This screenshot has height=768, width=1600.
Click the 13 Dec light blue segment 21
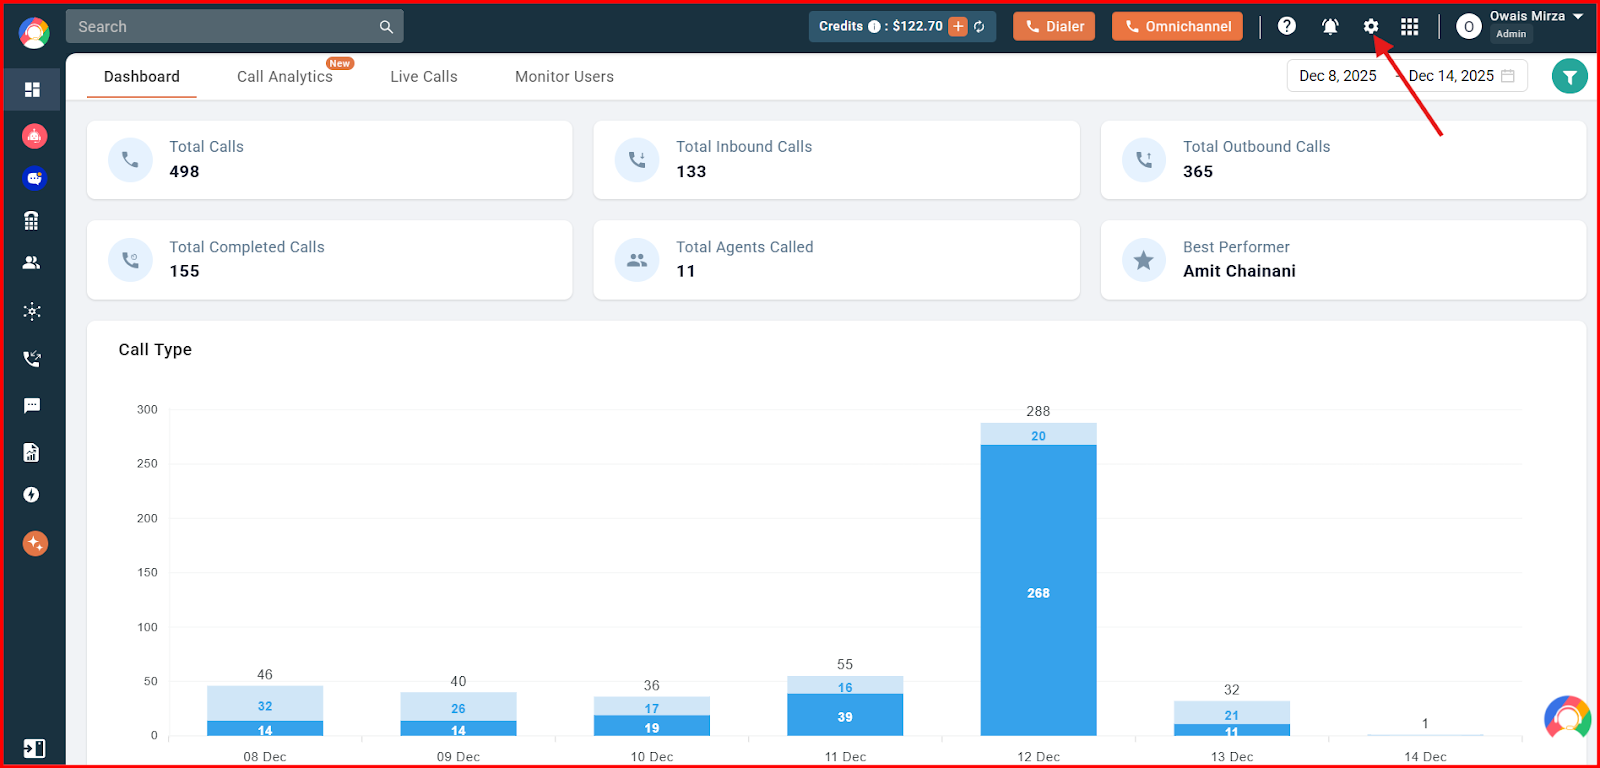(x=1232, y=713)
